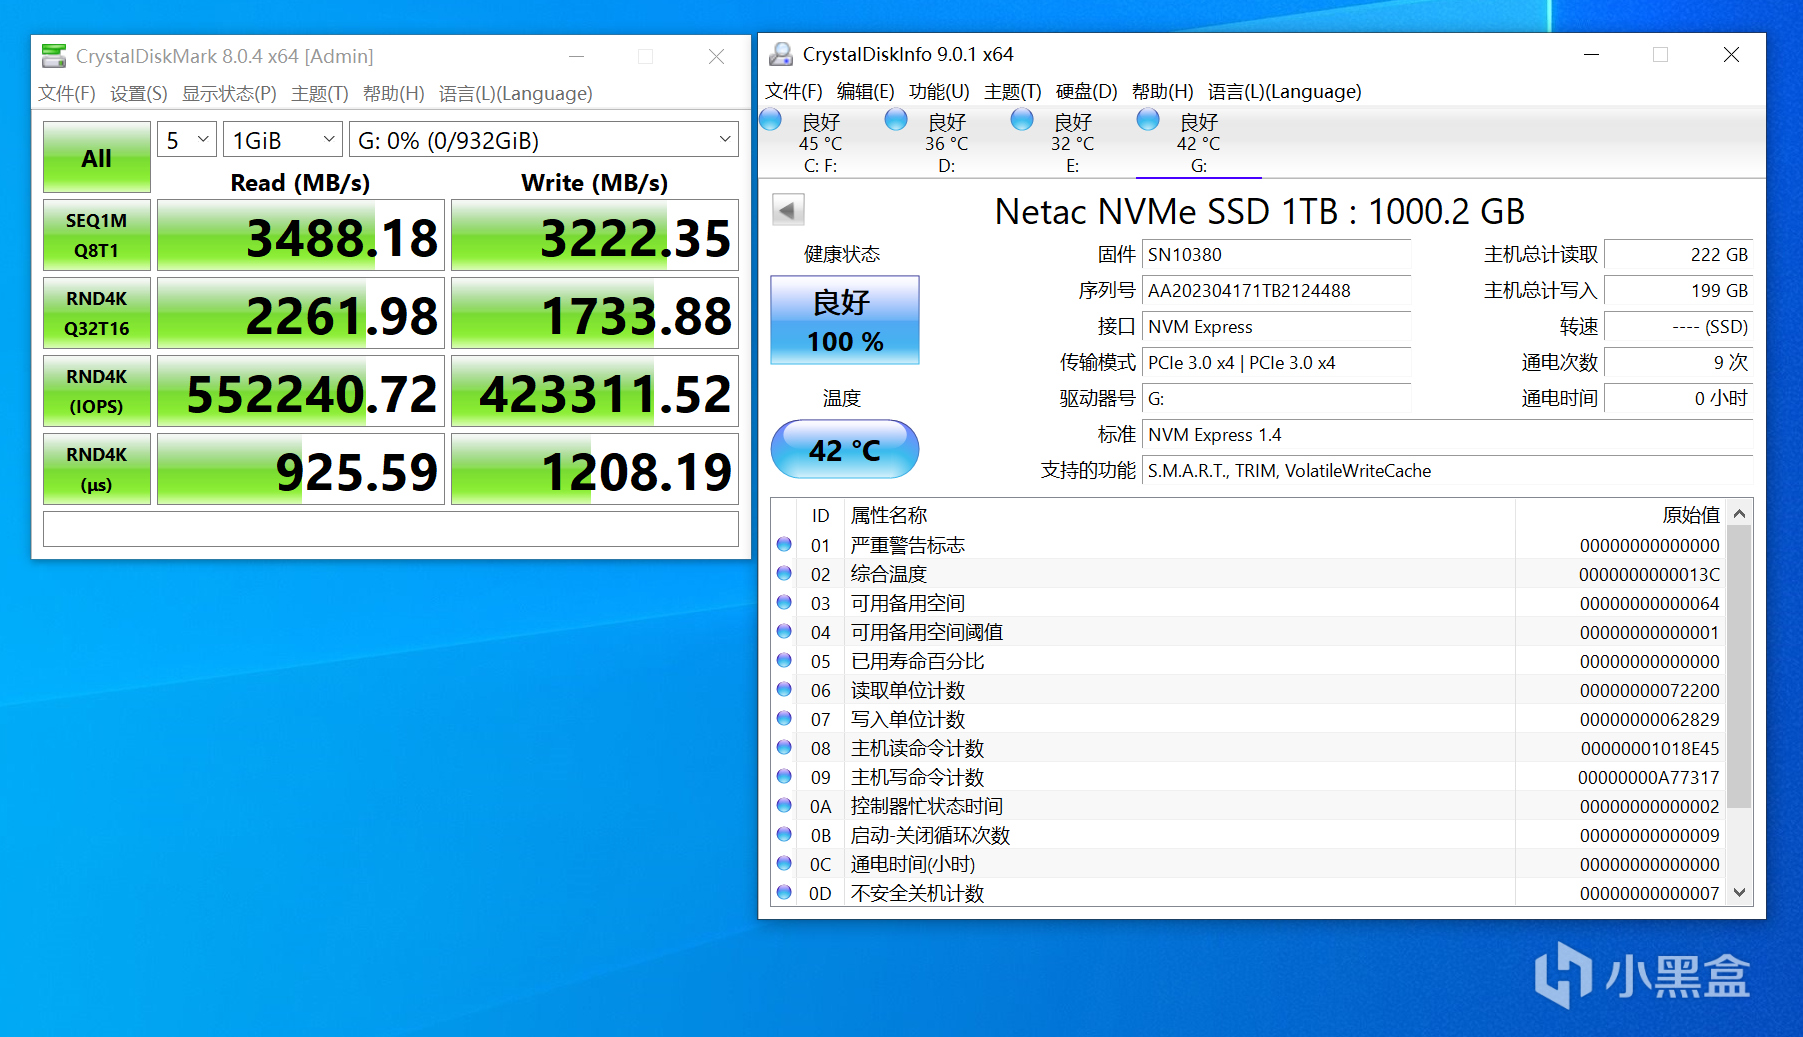Open 显示状态(P) menu in CrystalDiskMark
This screenshot has height=1037, width=1803.
[229, 94]
